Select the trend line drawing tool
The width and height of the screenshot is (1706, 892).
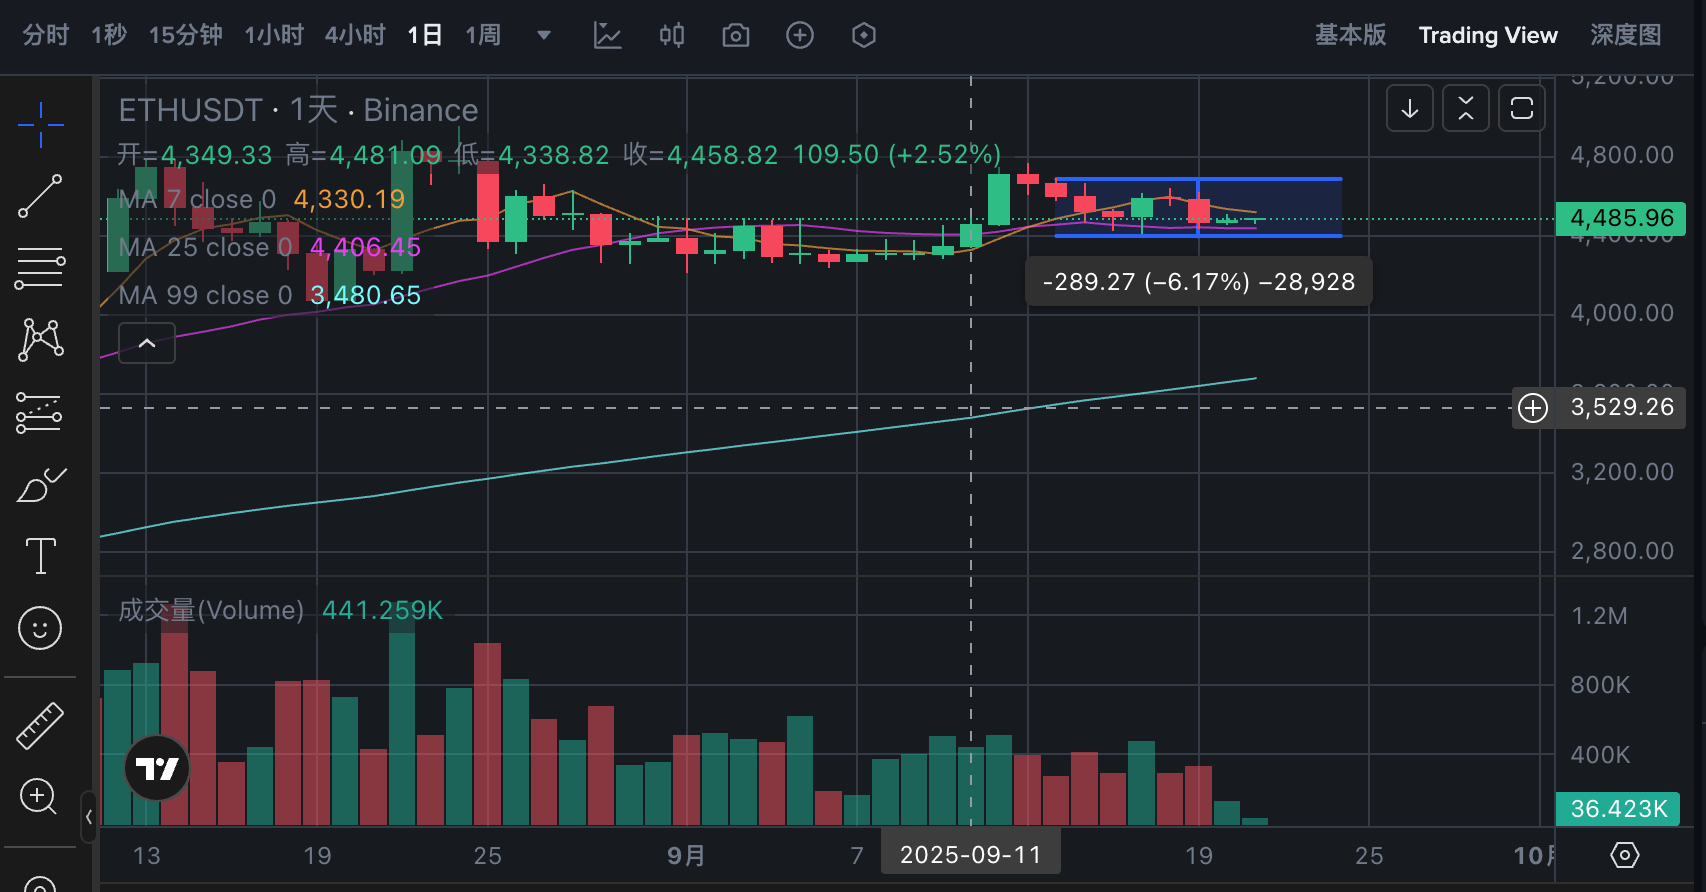tap(40, 197)
